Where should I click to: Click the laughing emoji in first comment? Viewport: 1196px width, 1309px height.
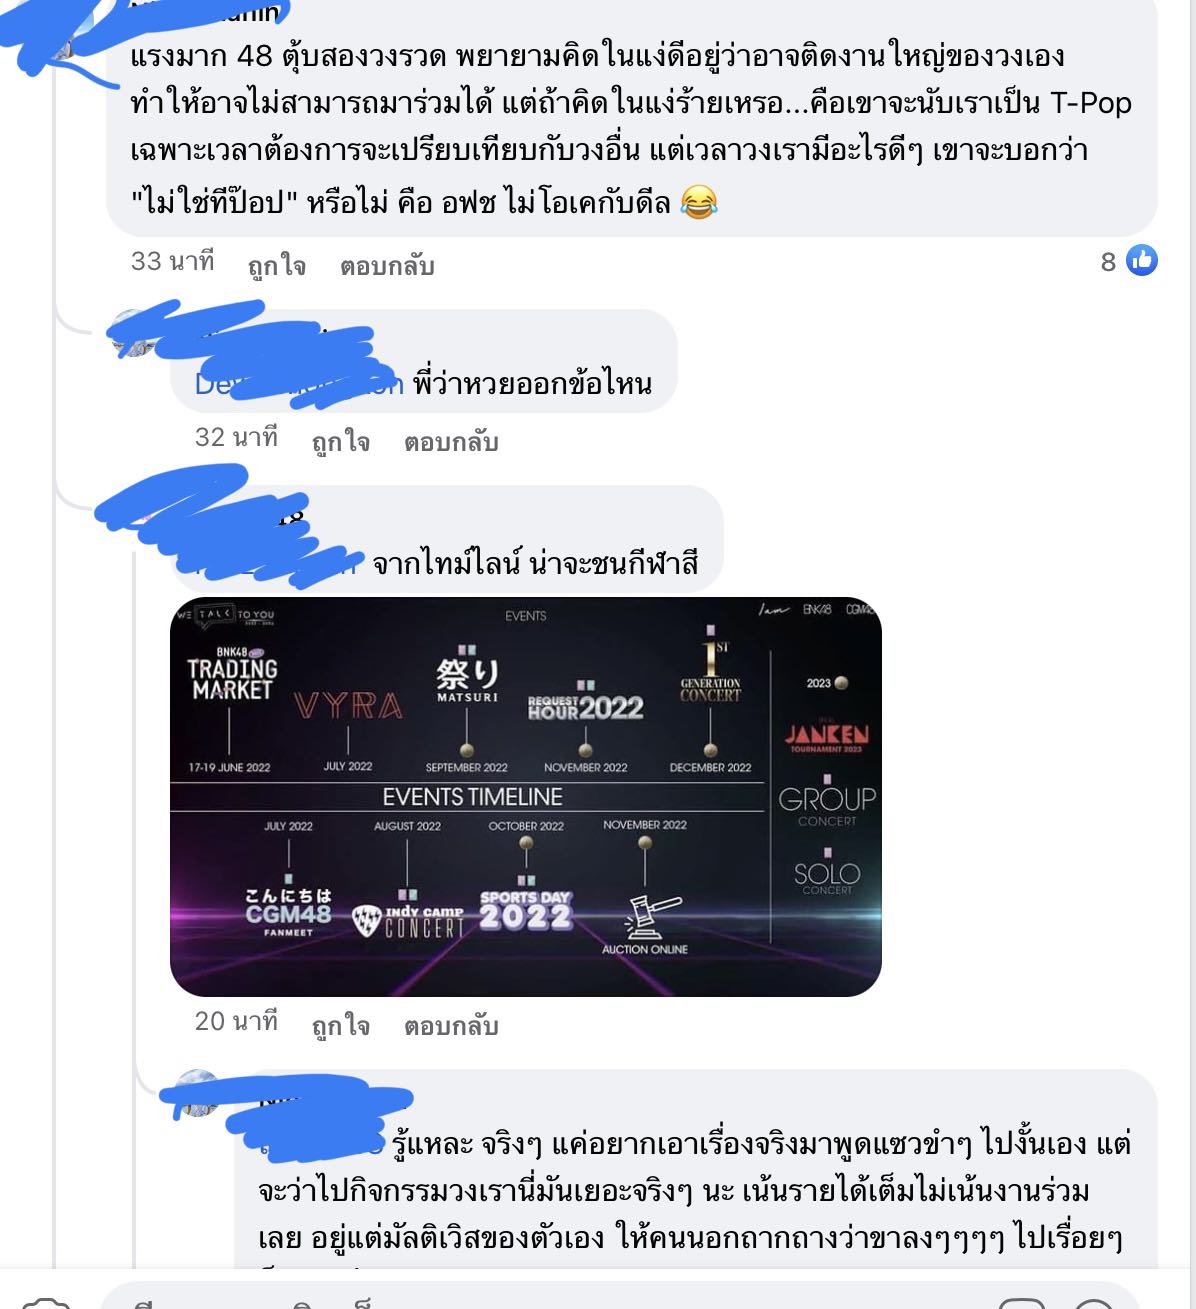click(x=698, y=203)
